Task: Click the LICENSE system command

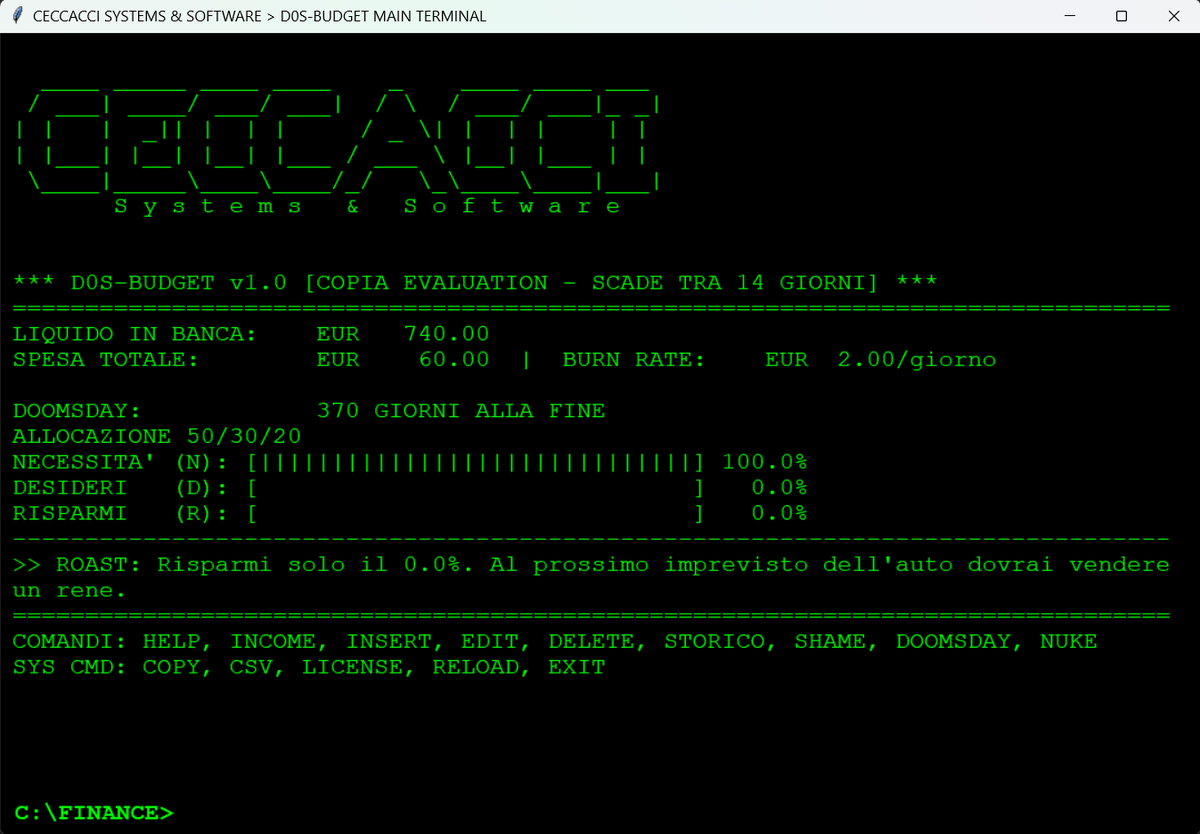Action: 353,667
